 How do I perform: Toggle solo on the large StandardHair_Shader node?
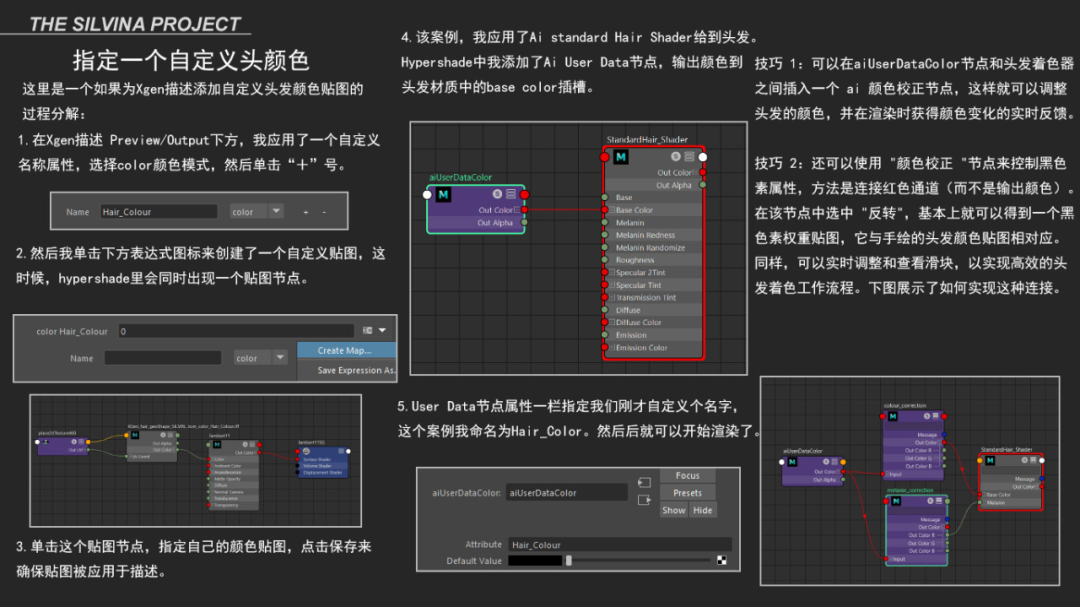(676, 156)
